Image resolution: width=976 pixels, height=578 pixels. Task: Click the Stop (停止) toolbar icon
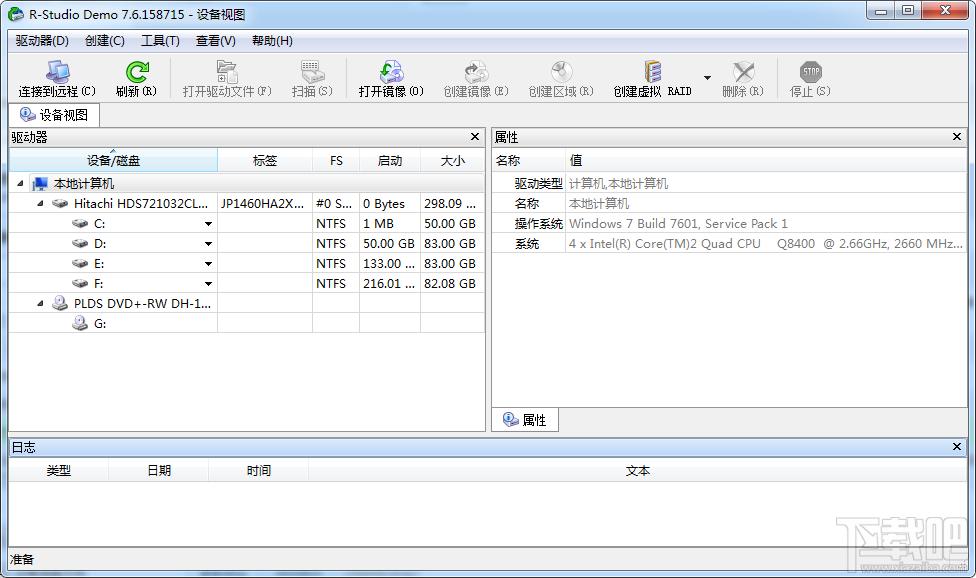coord(810,72)
